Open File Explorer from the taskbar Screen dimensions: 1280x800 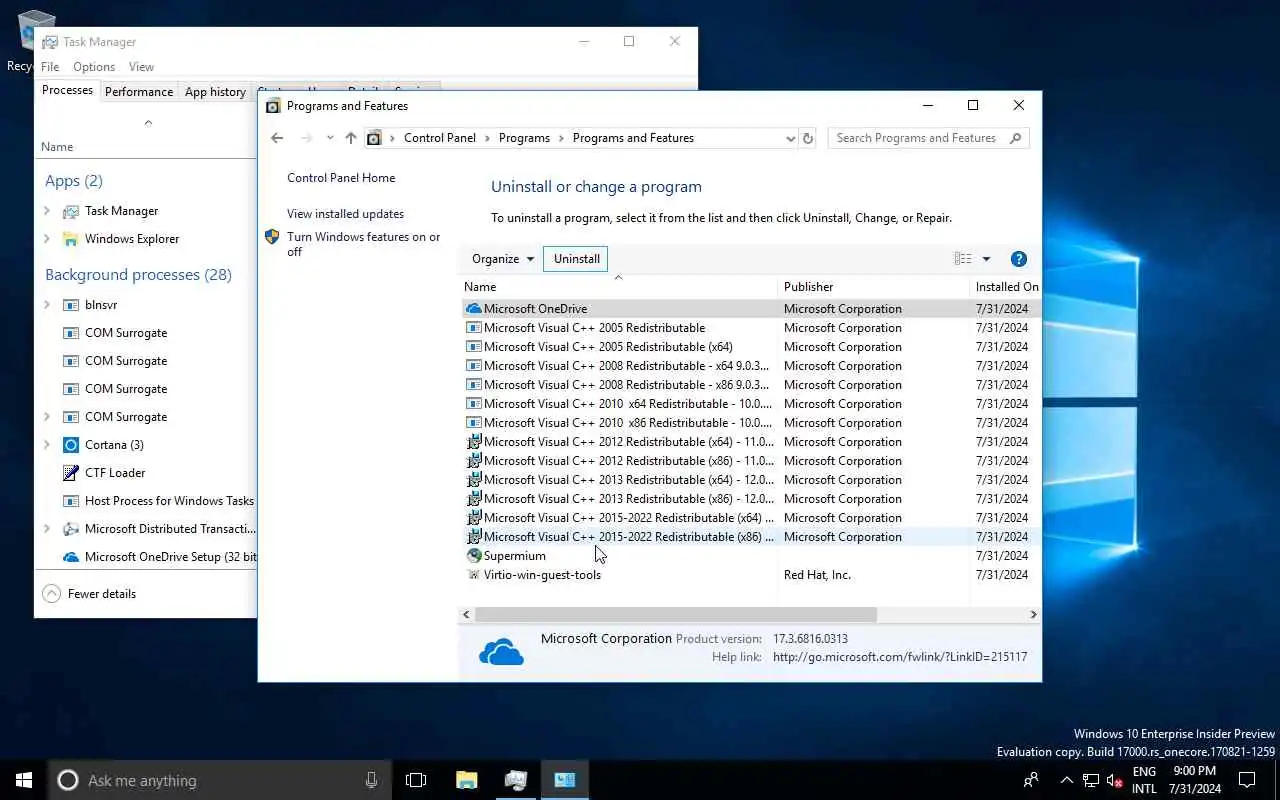tap(466, 780)
